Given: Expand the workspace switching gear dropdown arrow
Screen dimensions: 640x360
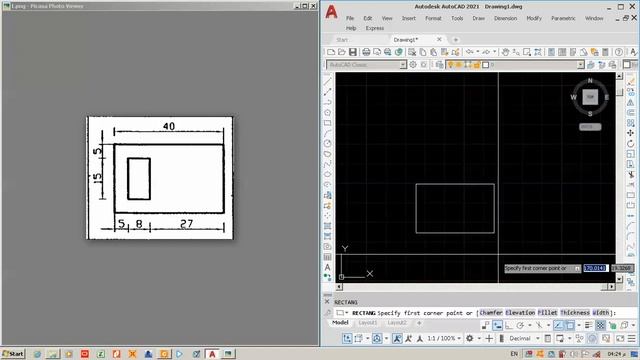Looking at the screenshot, I should 478,338.
